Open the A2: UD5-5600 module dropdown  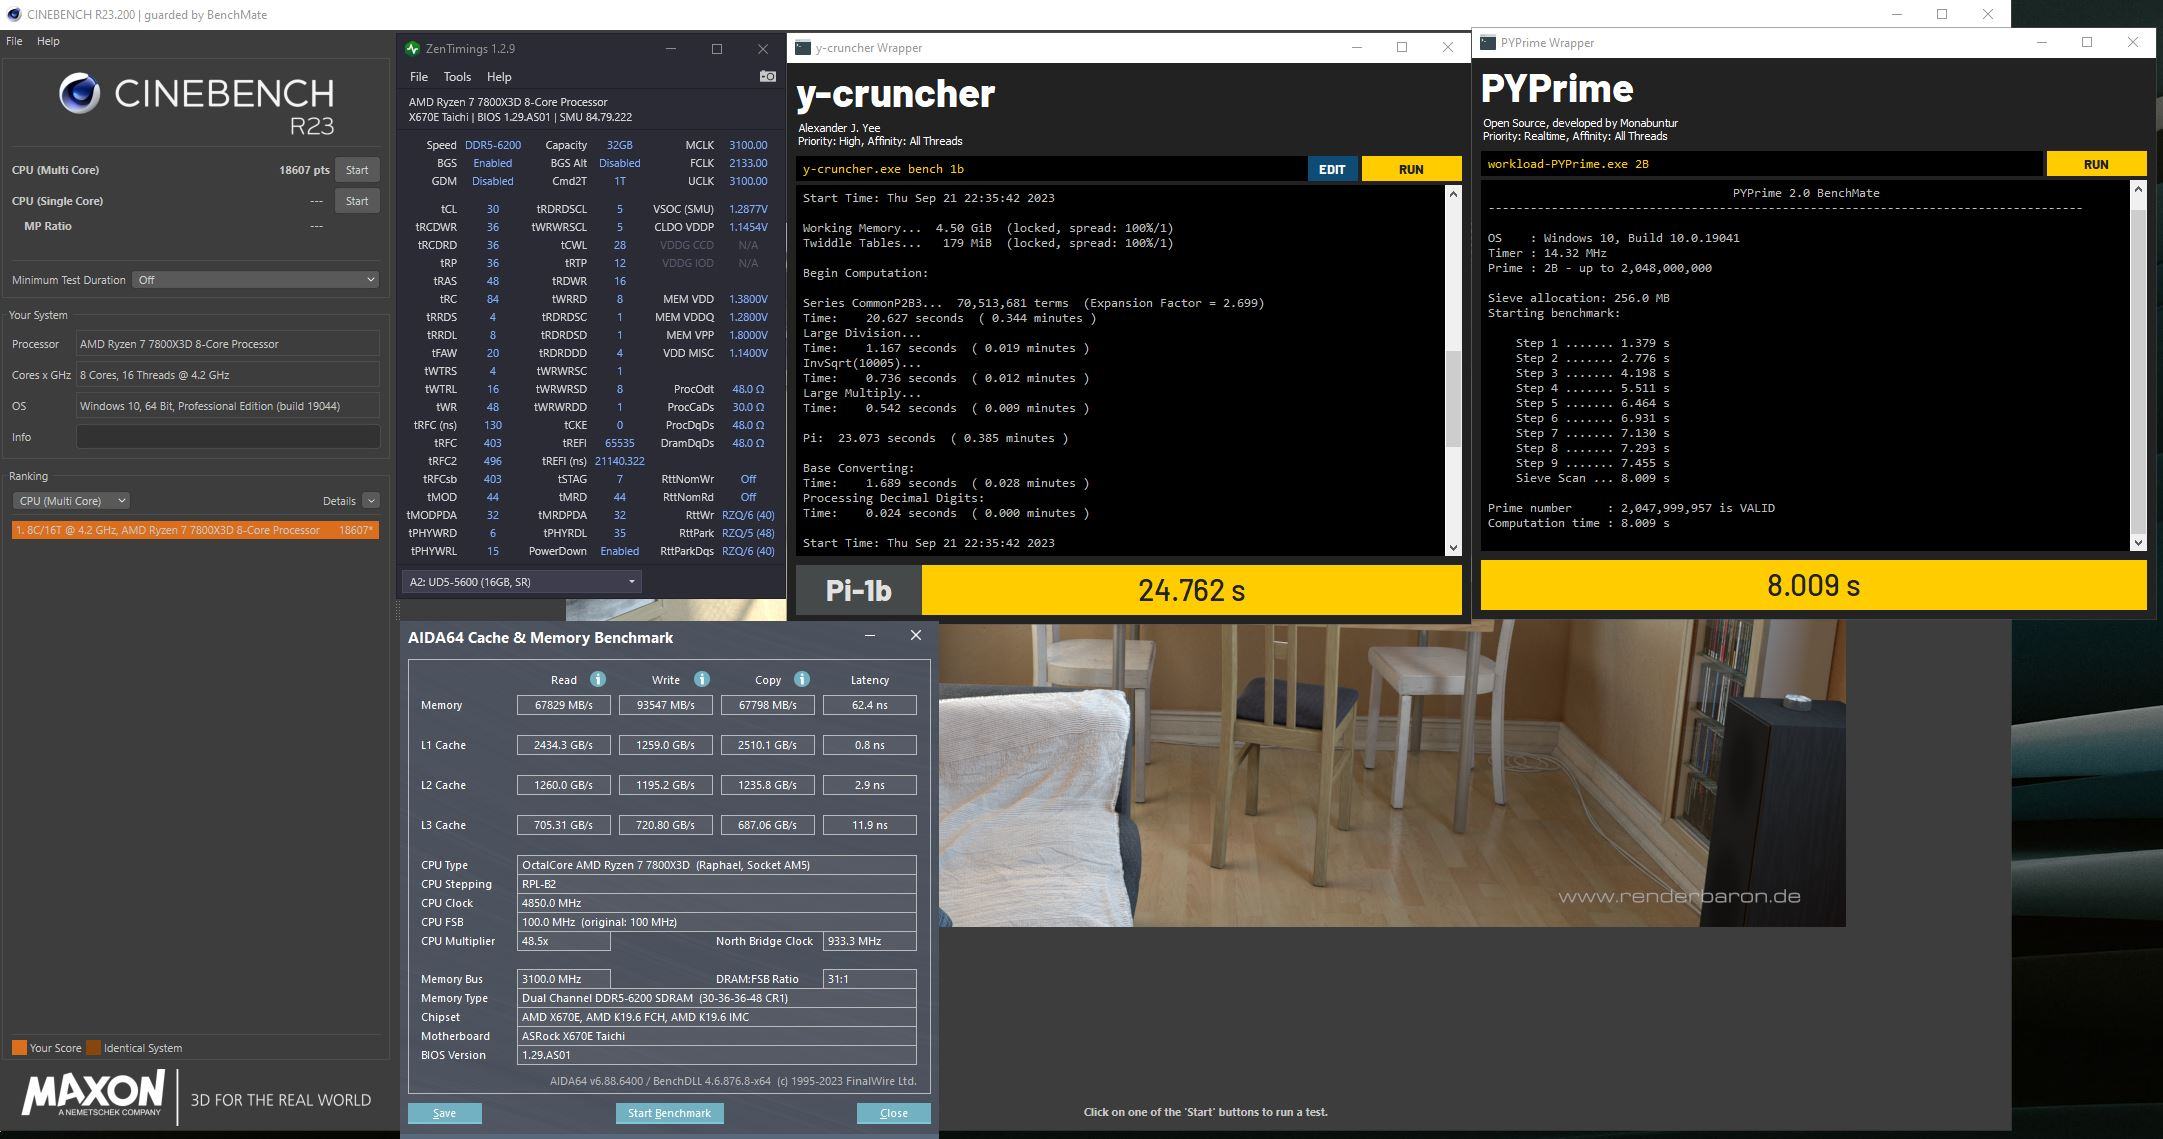coord(521,581)
